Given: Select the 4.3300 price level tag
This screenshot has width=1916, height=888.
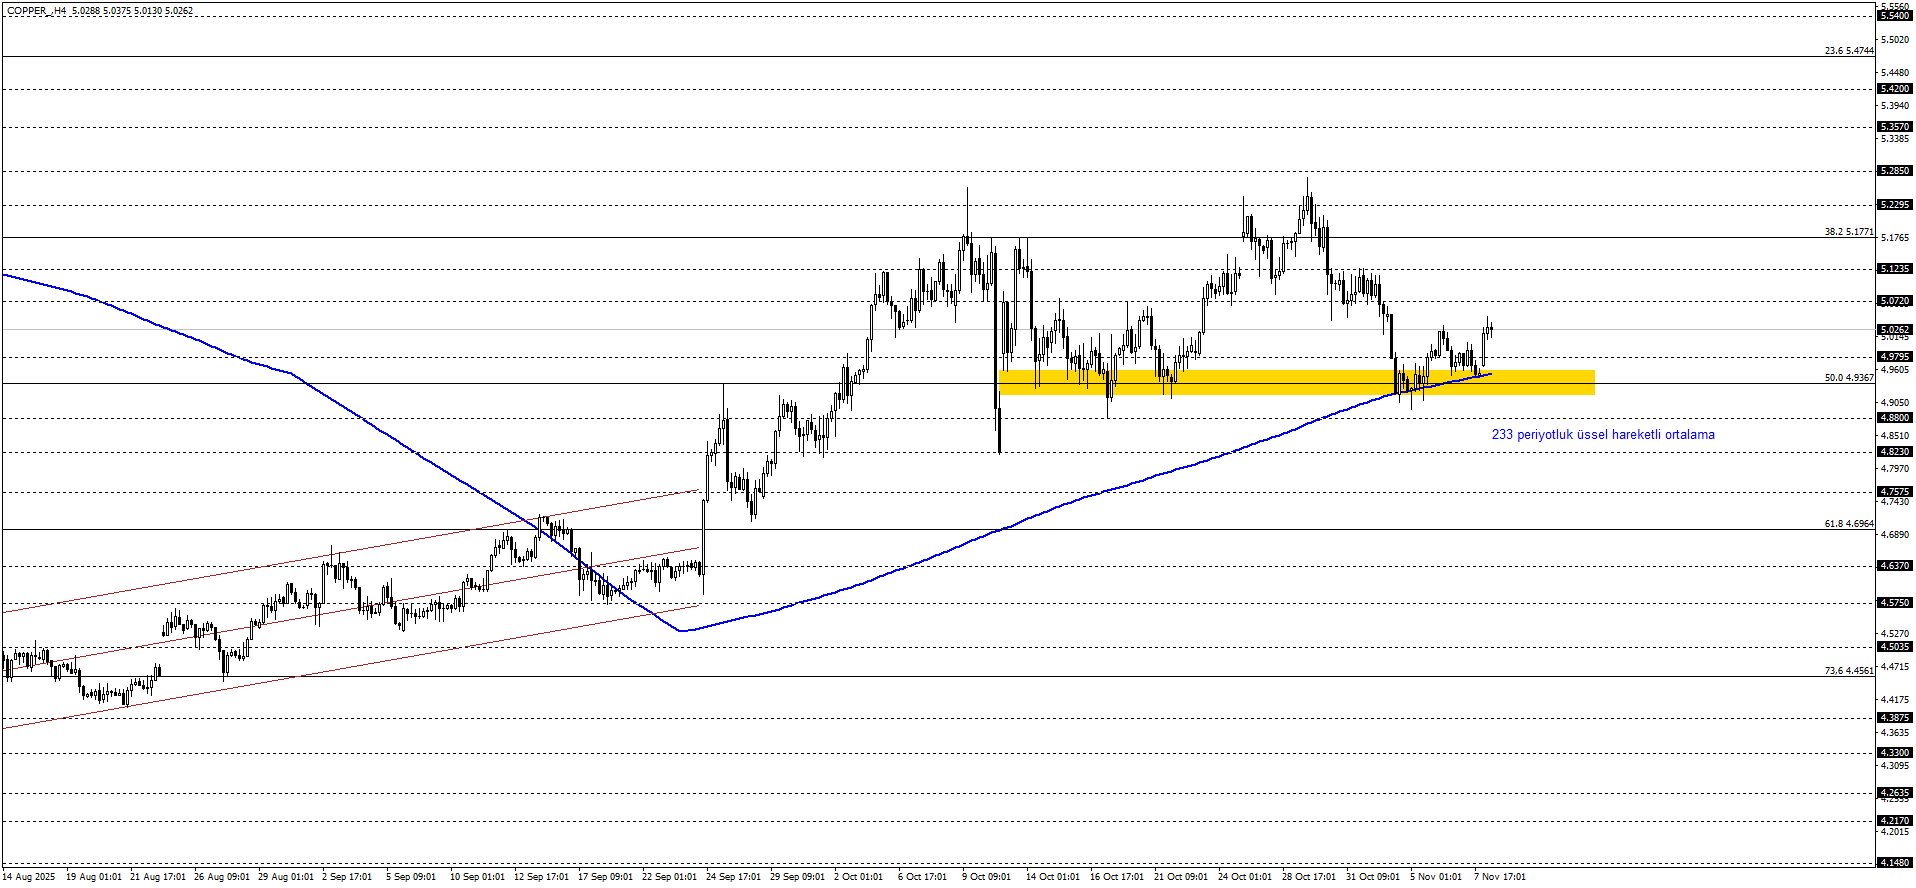Looking at the screenshot, I should click(x=1895, y=753).
